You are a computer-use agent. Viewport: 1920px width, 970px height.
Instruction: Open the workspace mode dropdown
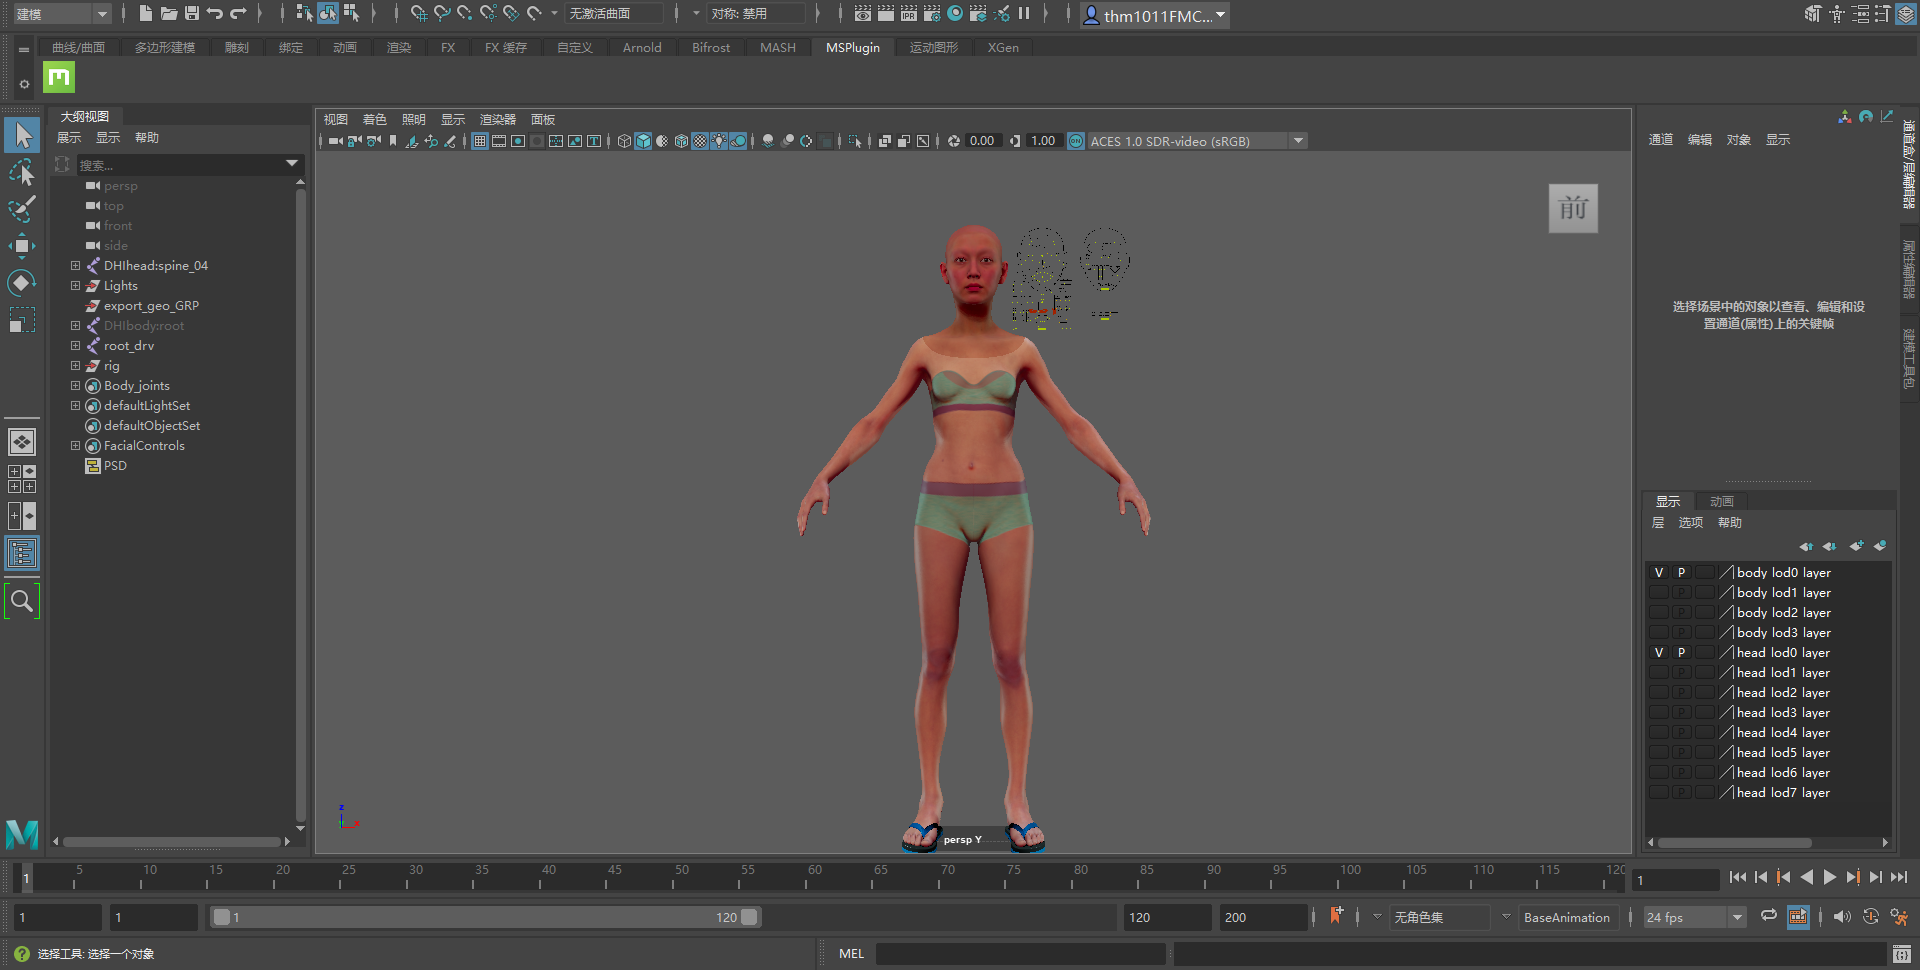tap(61, 14)
